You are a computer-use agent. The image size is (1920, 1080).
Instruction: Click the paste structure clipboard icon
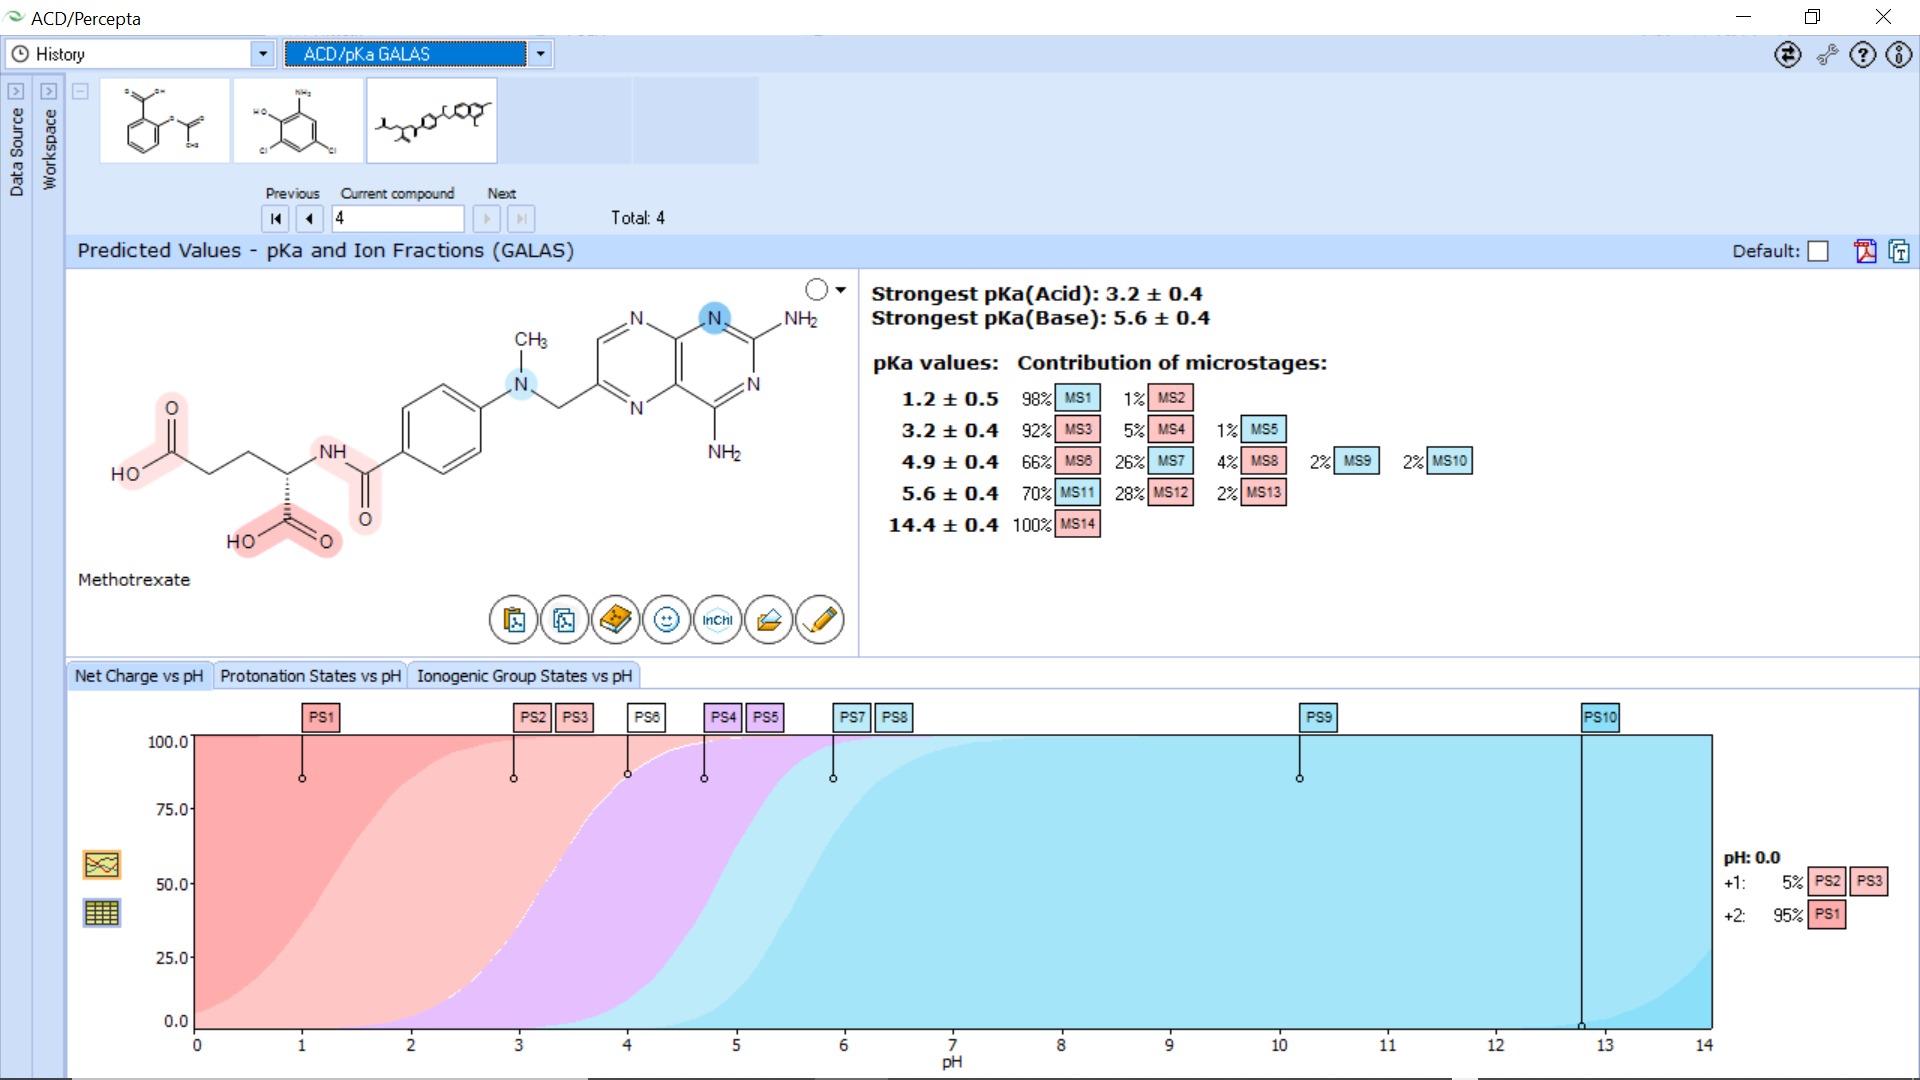click(x=513, y=620)
